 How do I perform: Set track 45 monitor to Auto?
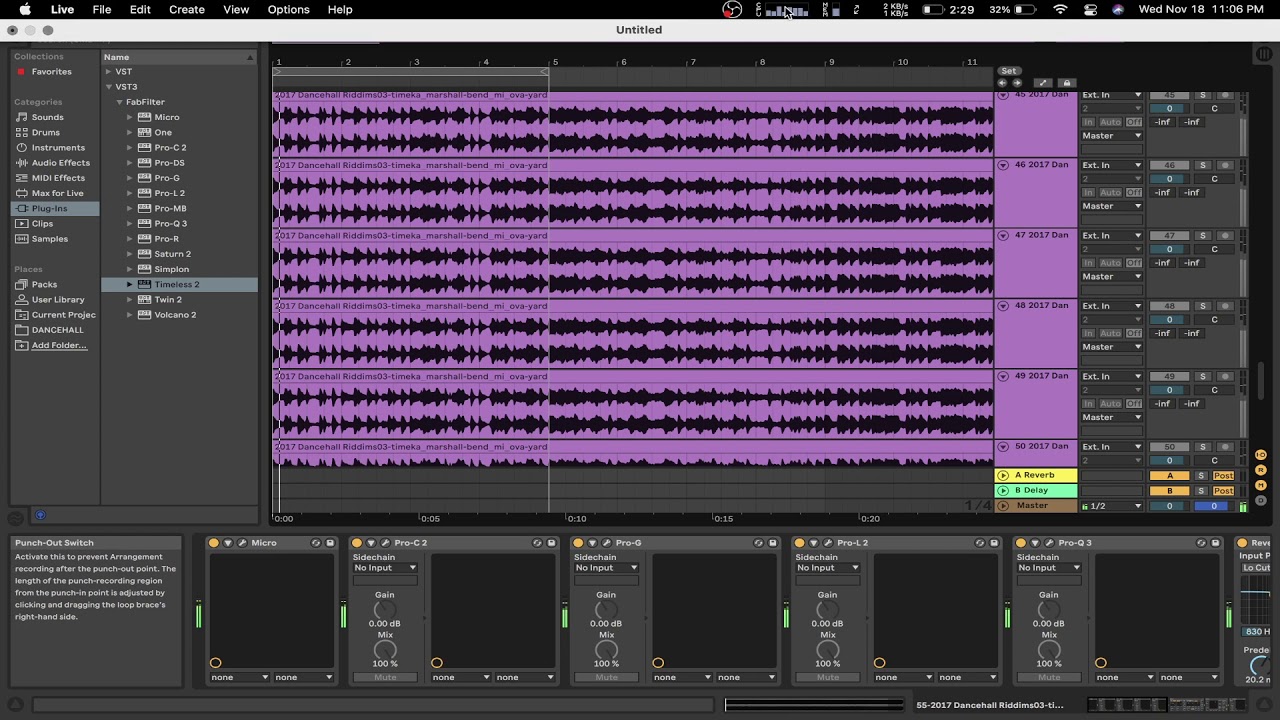pyautogui.click(x=1110, y=122)
